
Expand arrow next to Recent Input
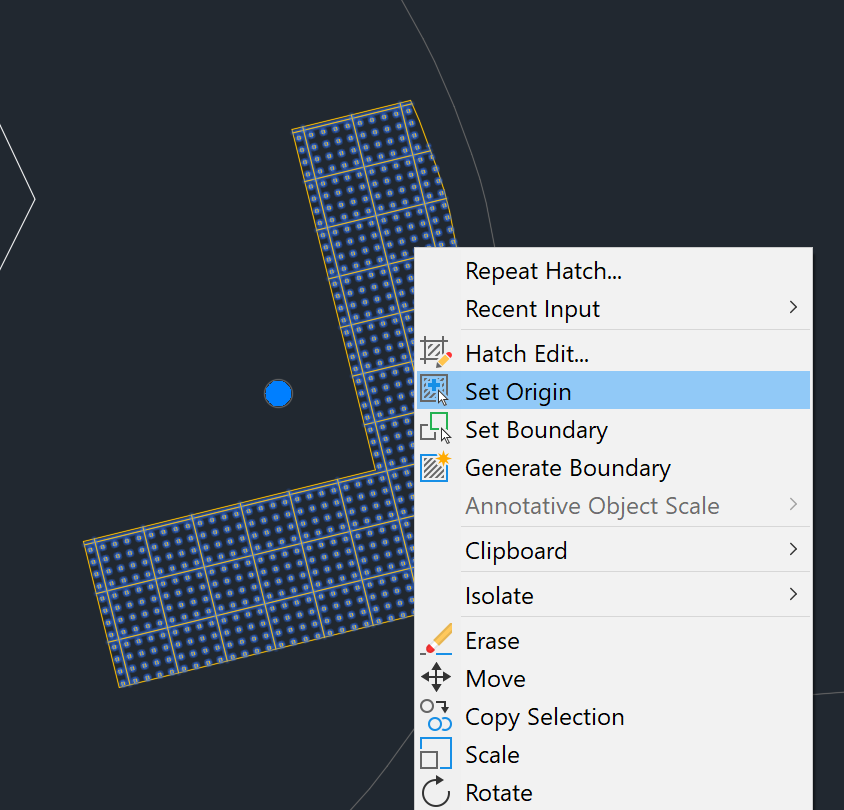pos(793,307)
